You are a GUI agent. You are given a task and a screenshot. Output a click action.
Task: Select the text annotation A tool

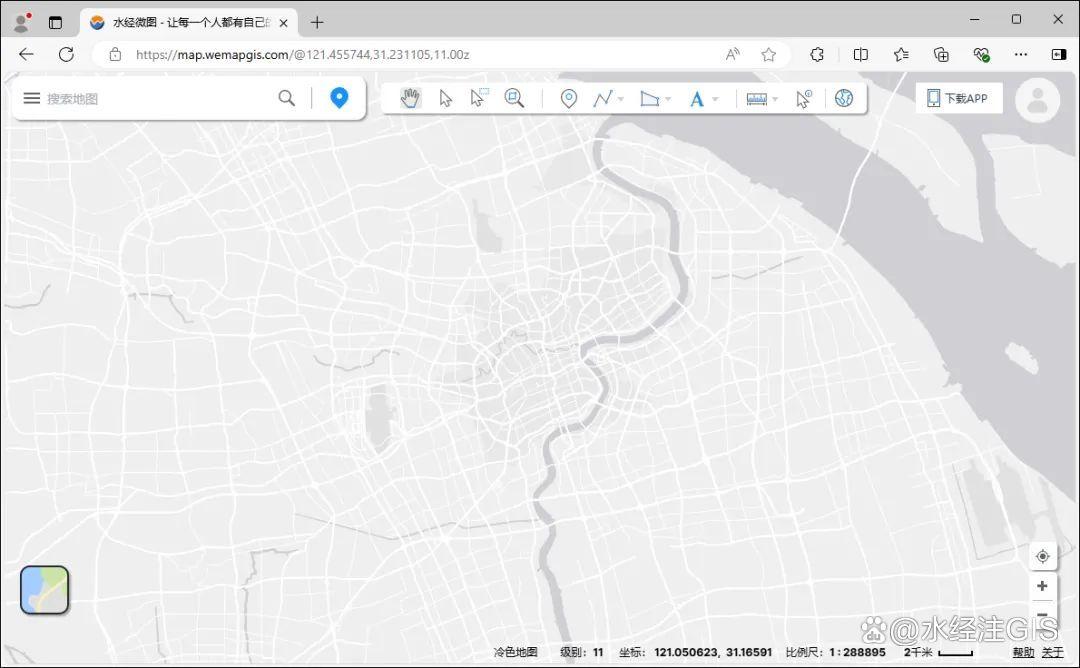(696, 99)
